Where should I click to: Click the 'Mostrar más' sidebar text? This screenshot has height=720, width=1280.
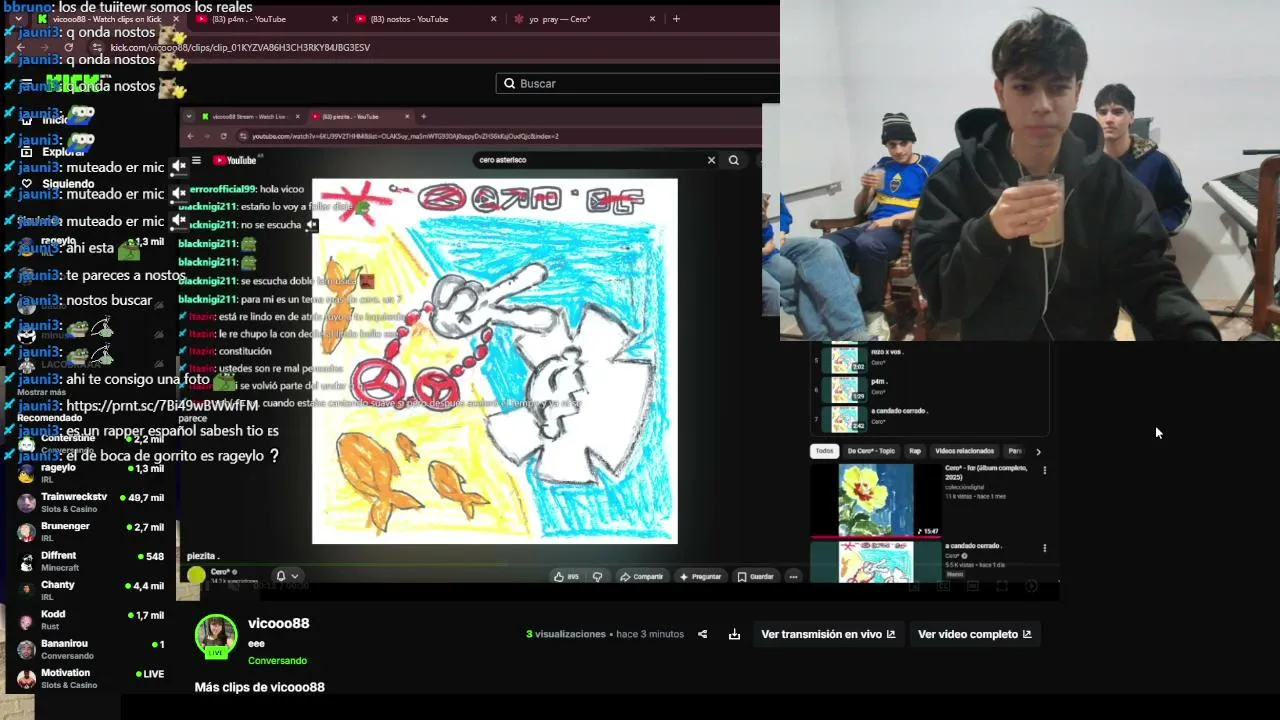(x=41, y=392)
